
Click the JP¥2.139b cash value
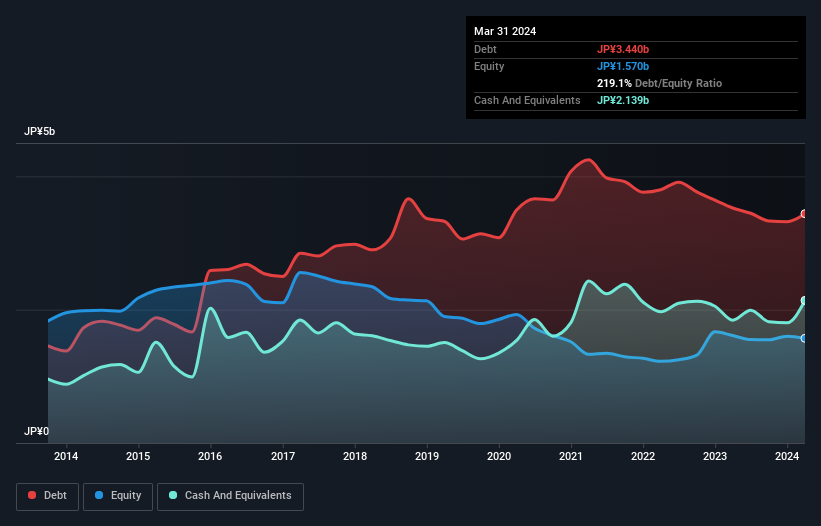pos(623,100)
